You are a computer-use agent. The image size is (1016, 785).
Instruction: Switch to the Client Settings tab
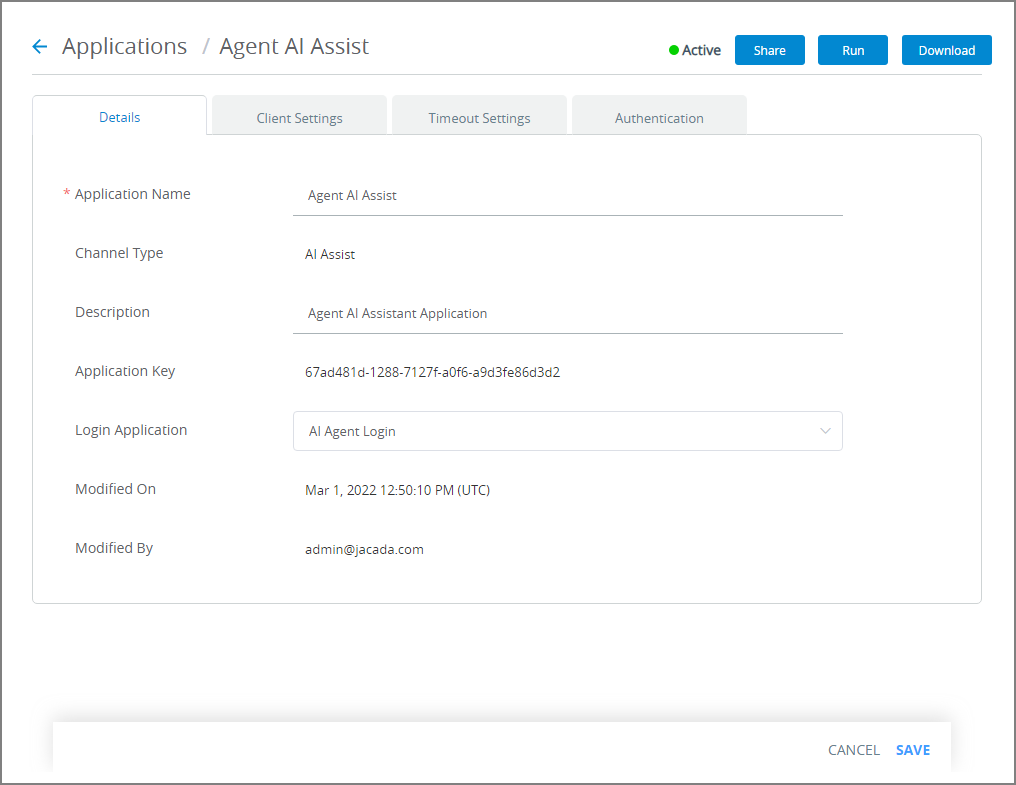[298, 118]
